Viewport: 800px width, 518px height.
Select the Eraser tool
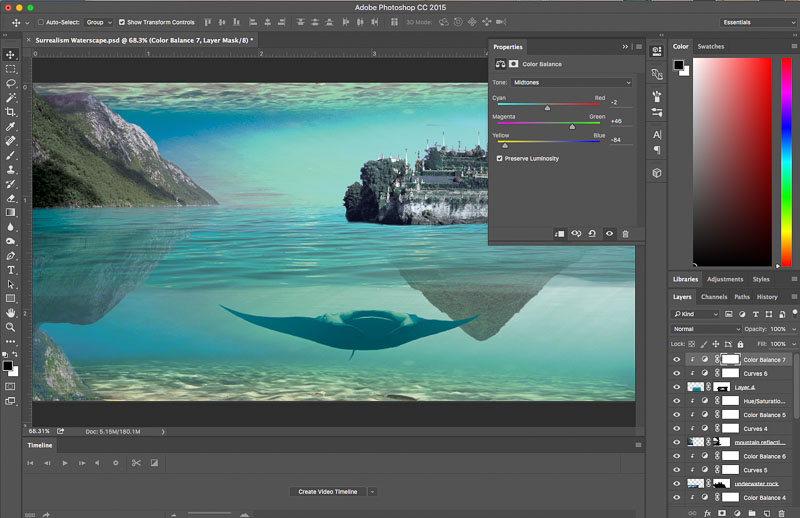click(x=10, y=198)
